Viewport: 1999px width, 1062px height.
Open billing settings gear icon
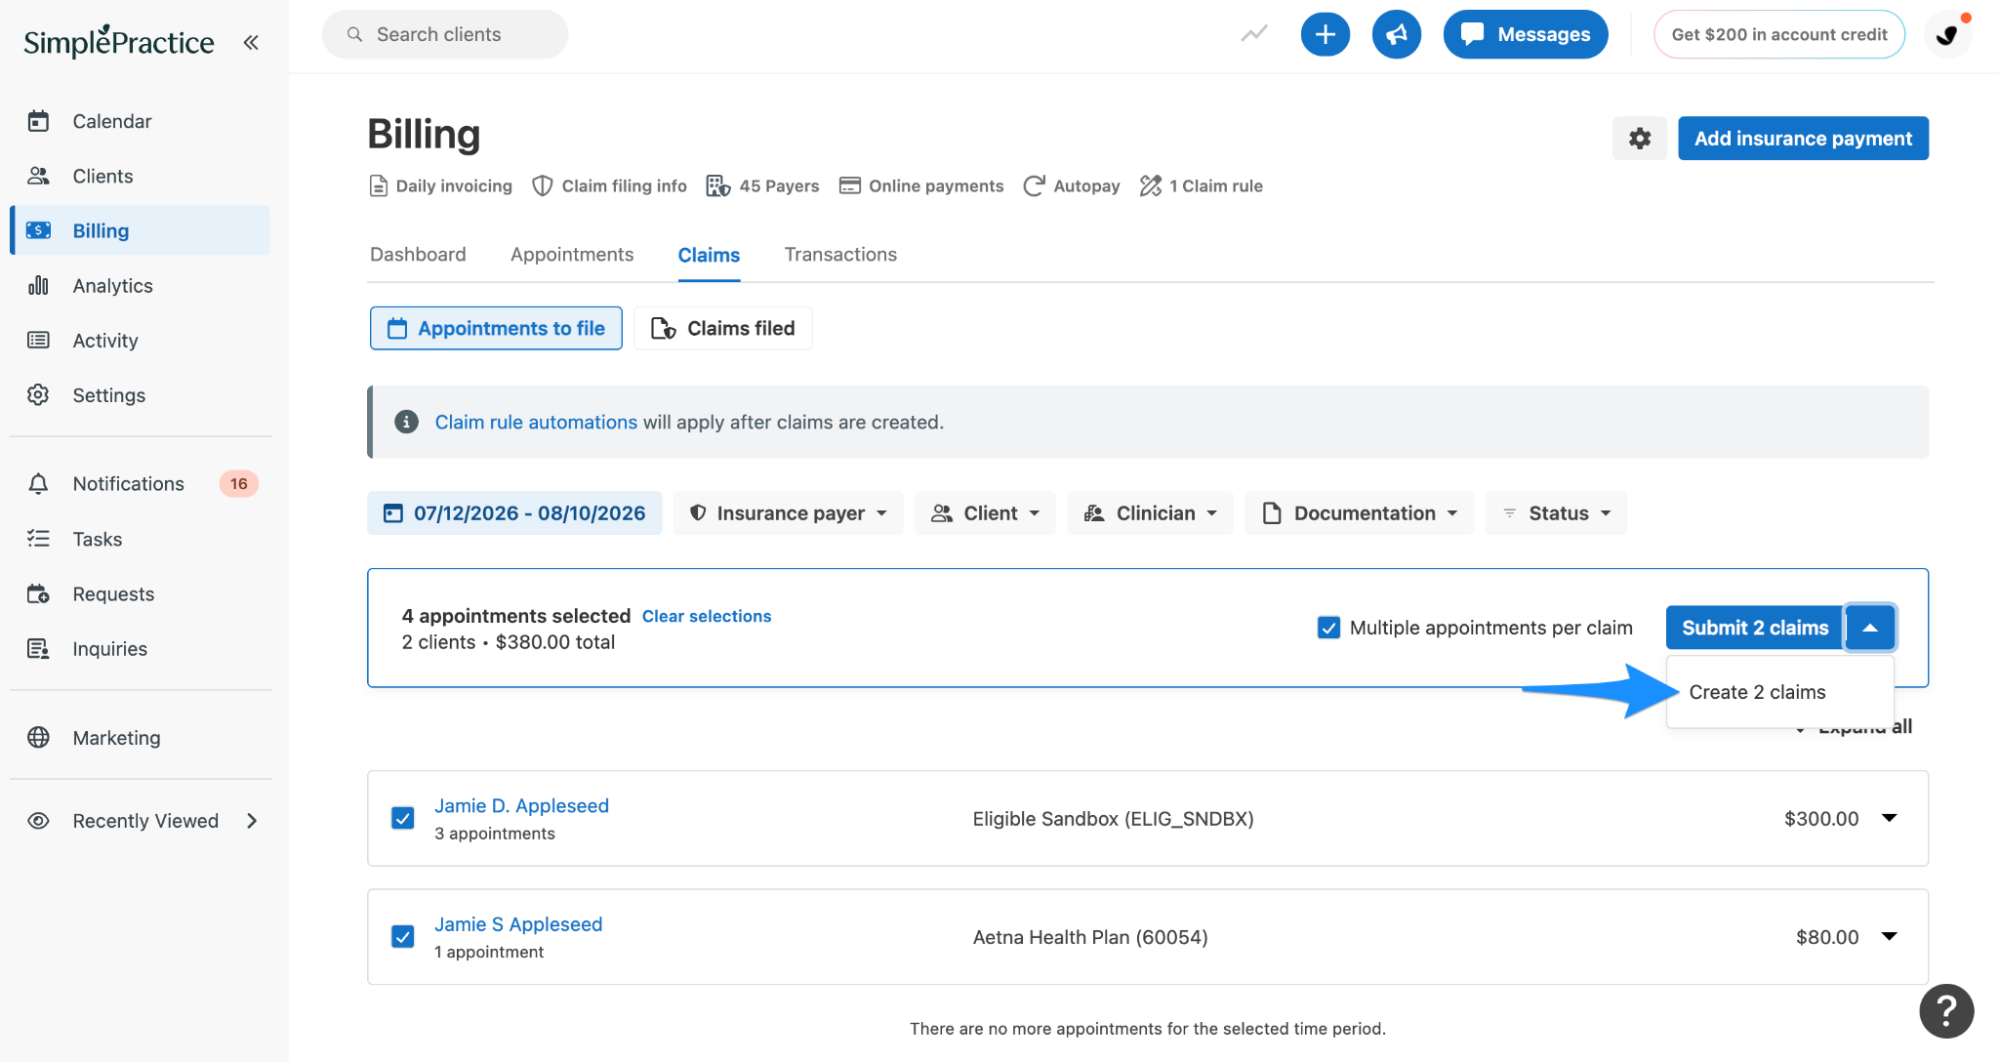pos(1639,138)
